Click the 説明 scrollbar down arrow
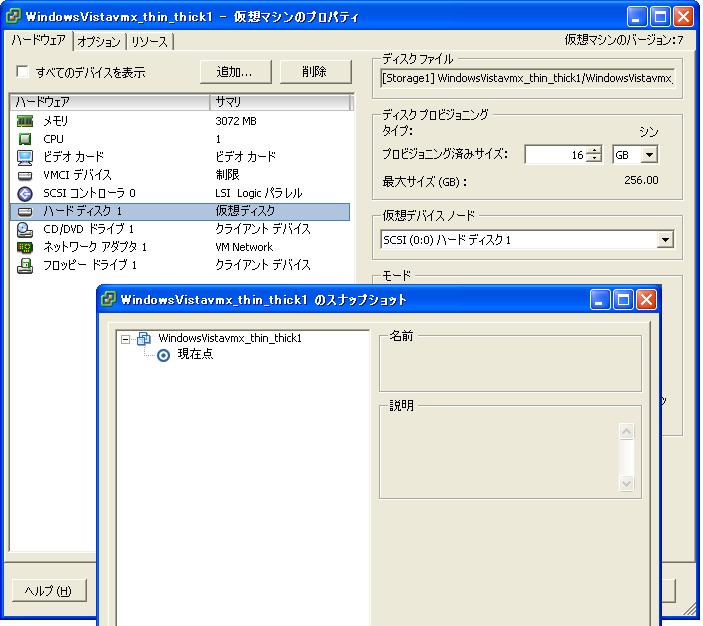Viewport: 703px width, 626px height. pyautogui.click(x=626, y=483)
